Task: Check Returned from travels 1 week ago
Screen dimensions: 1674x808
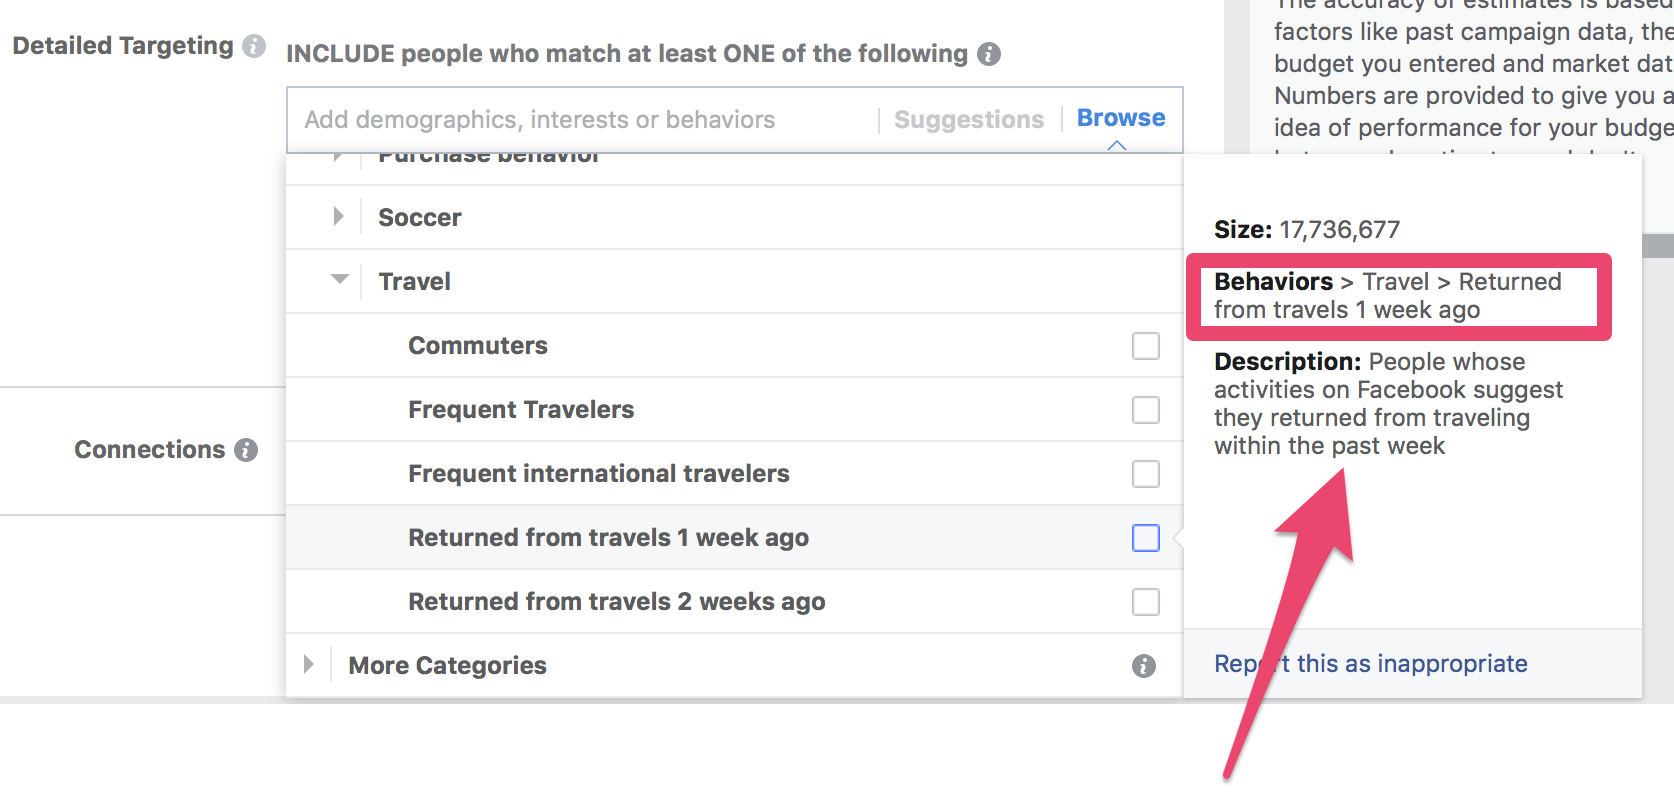Action: coord(1146,538)
